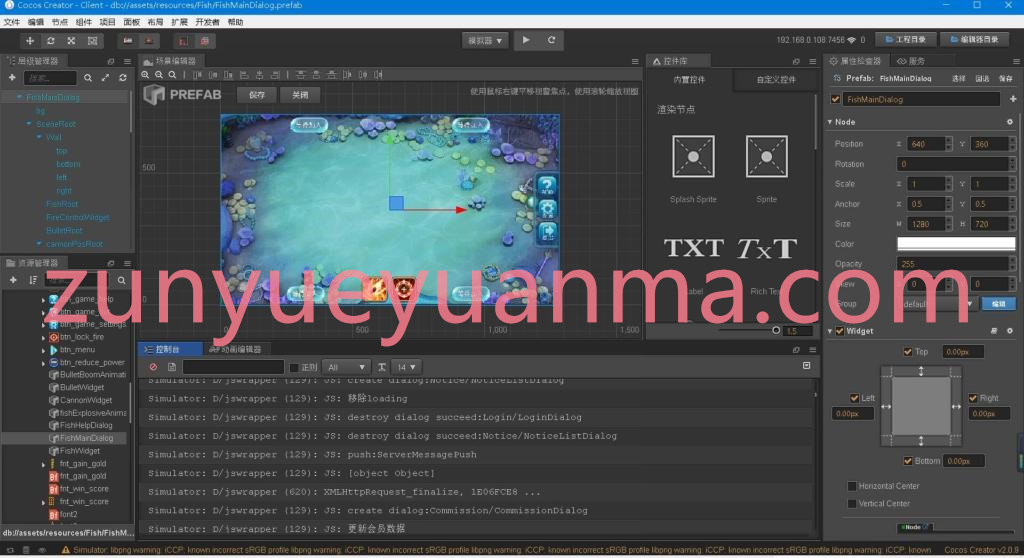Disable the Widget component checkbox
The image size is (1024, 558).
(840, 331)
